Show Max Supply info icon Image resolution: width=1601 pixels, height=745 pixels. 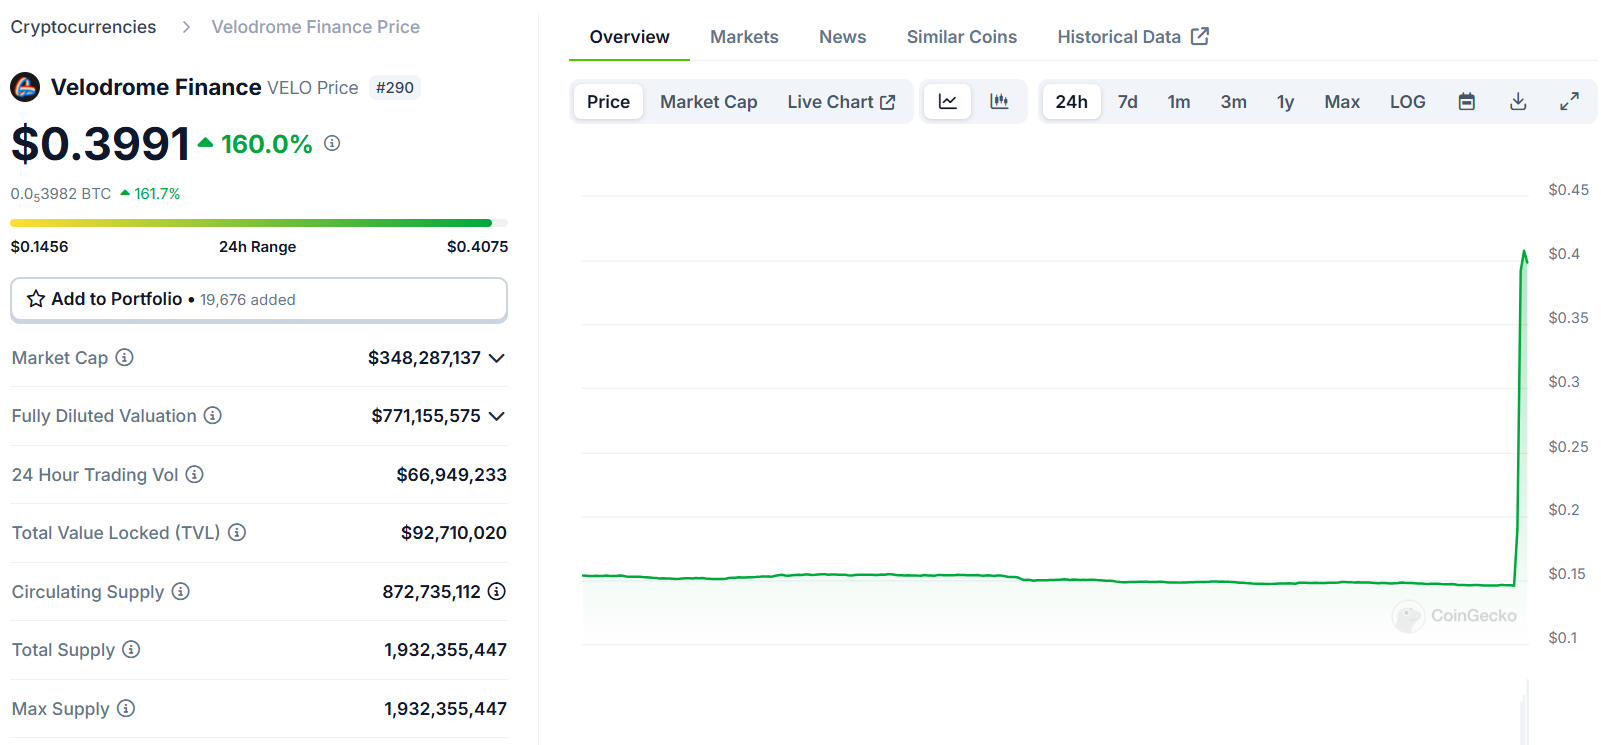click(x=126, y=708)
